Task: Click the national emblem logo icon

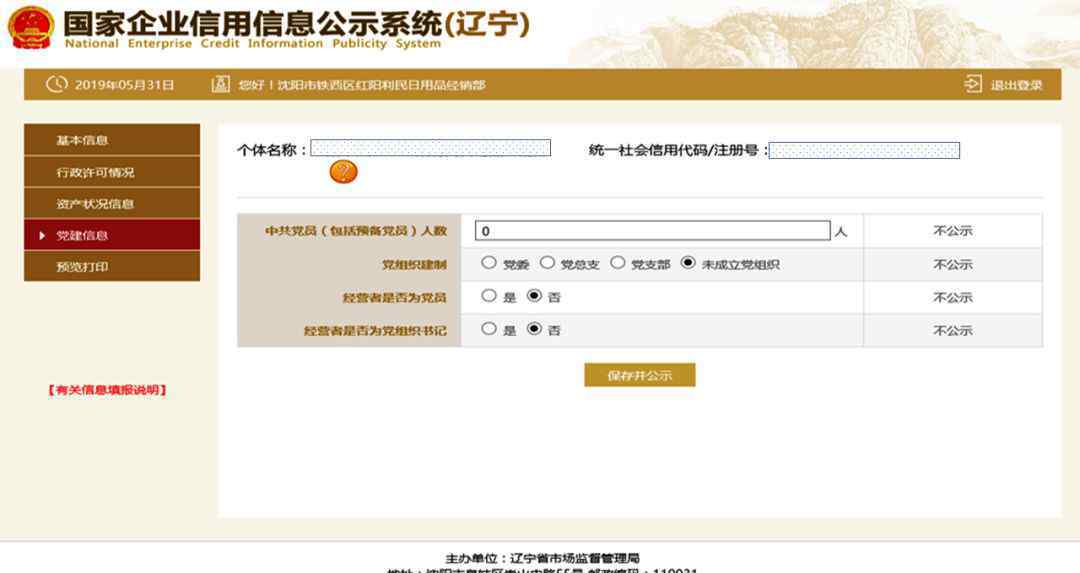Action: 30,28
